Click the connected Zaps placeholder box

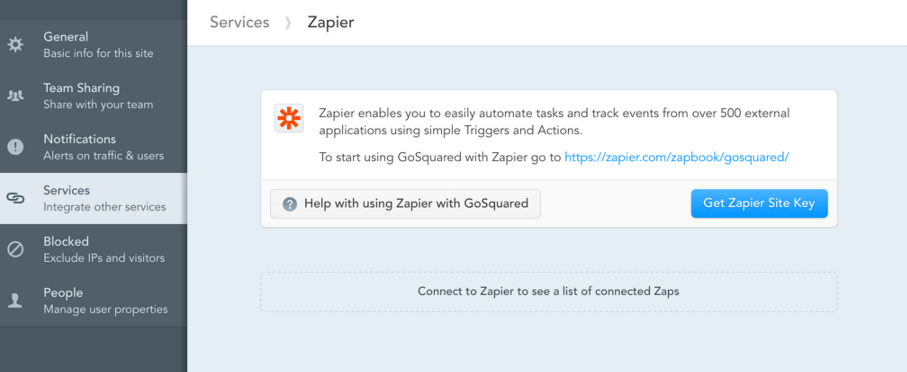pos(548,292)
